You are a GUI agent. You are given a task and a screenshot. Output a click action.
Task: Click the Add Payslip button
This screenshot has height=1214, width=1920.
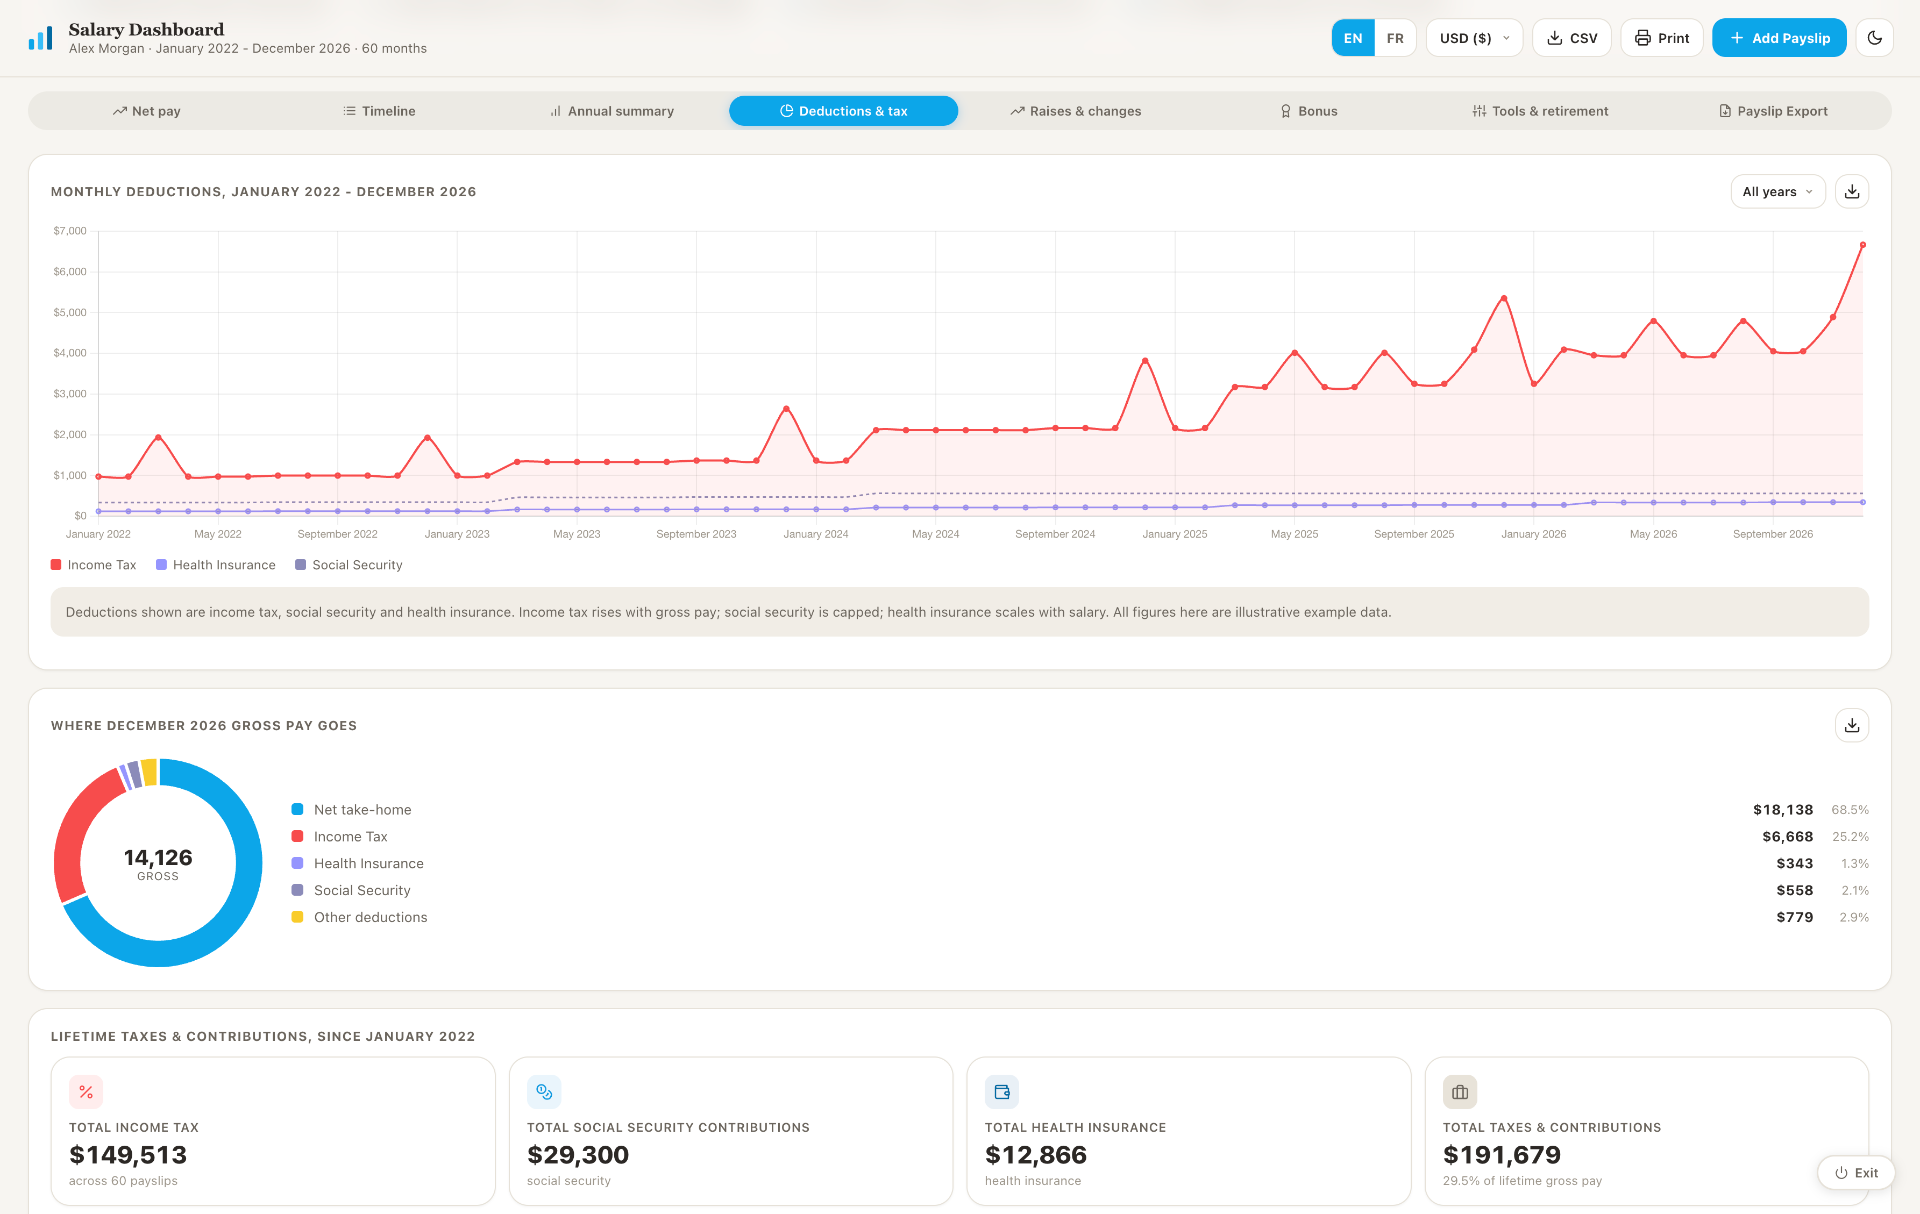(1779, 38)
